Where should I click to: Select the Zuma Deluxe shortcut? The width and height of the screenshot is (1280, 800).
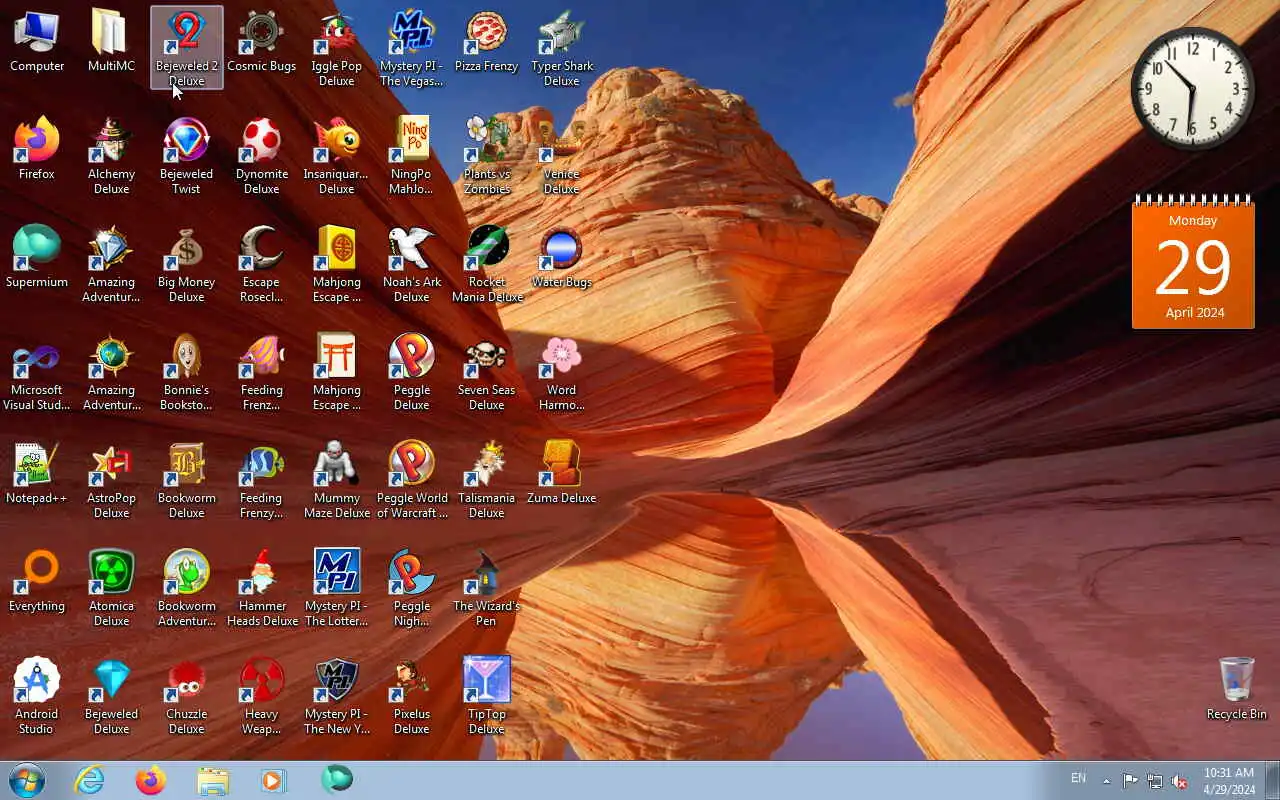tap(562, 474)
